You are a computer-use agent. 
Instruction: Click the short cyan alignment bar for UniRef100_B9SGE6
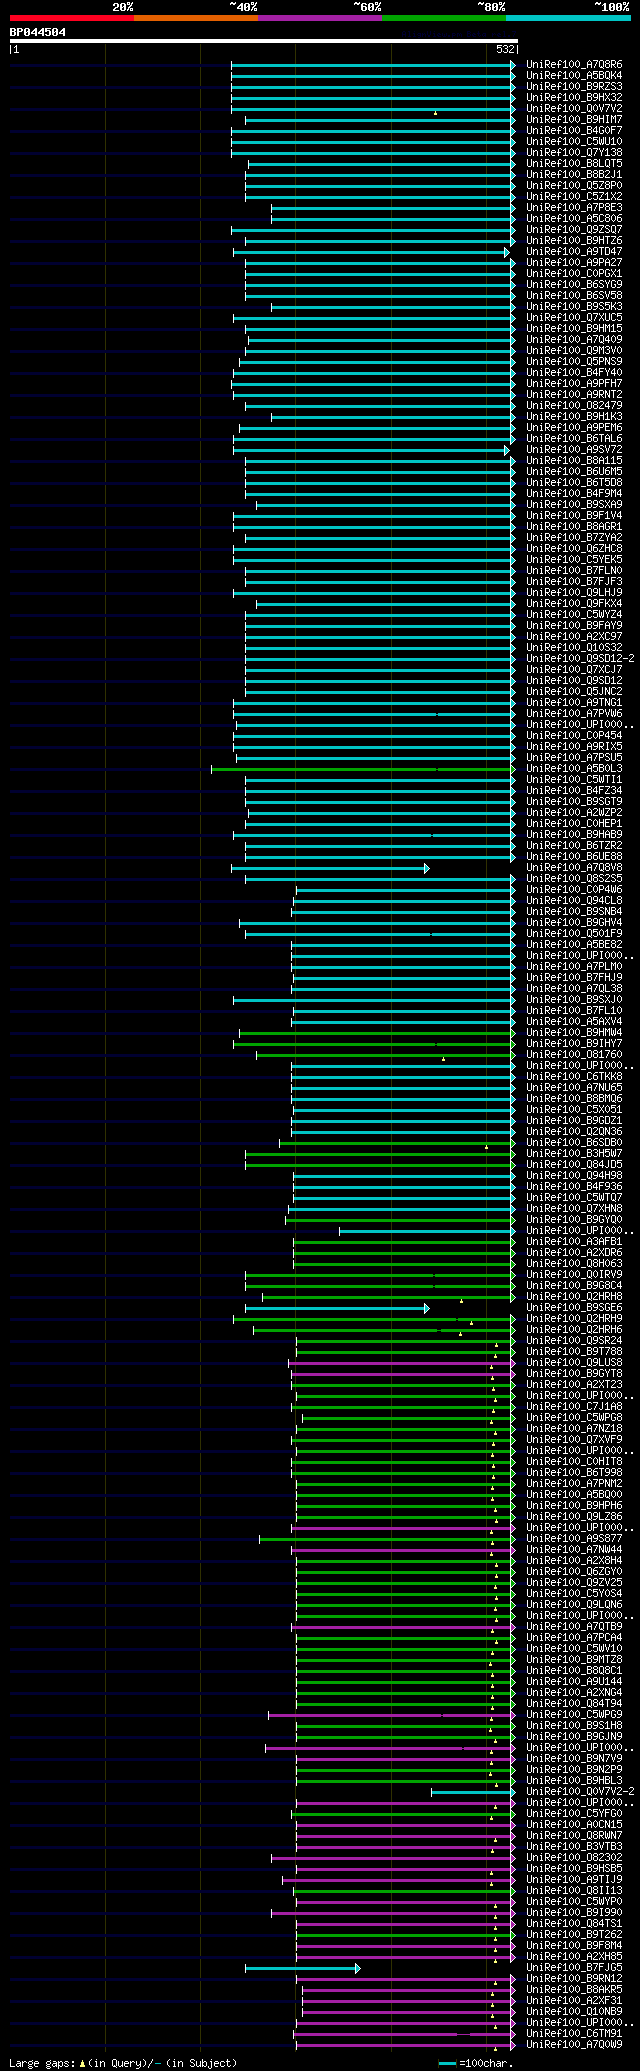pos(337,1307)
